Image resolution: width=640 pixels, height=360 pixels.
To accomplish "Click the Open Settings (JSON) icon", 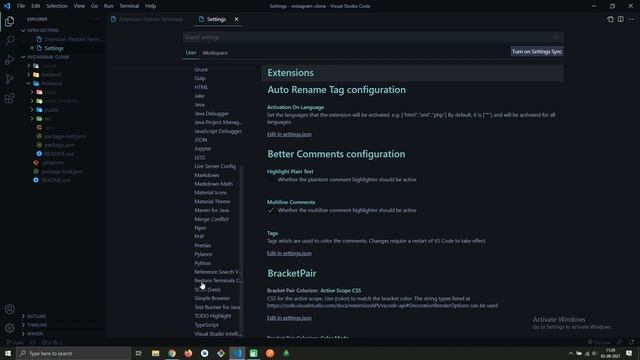I will 610,19.
